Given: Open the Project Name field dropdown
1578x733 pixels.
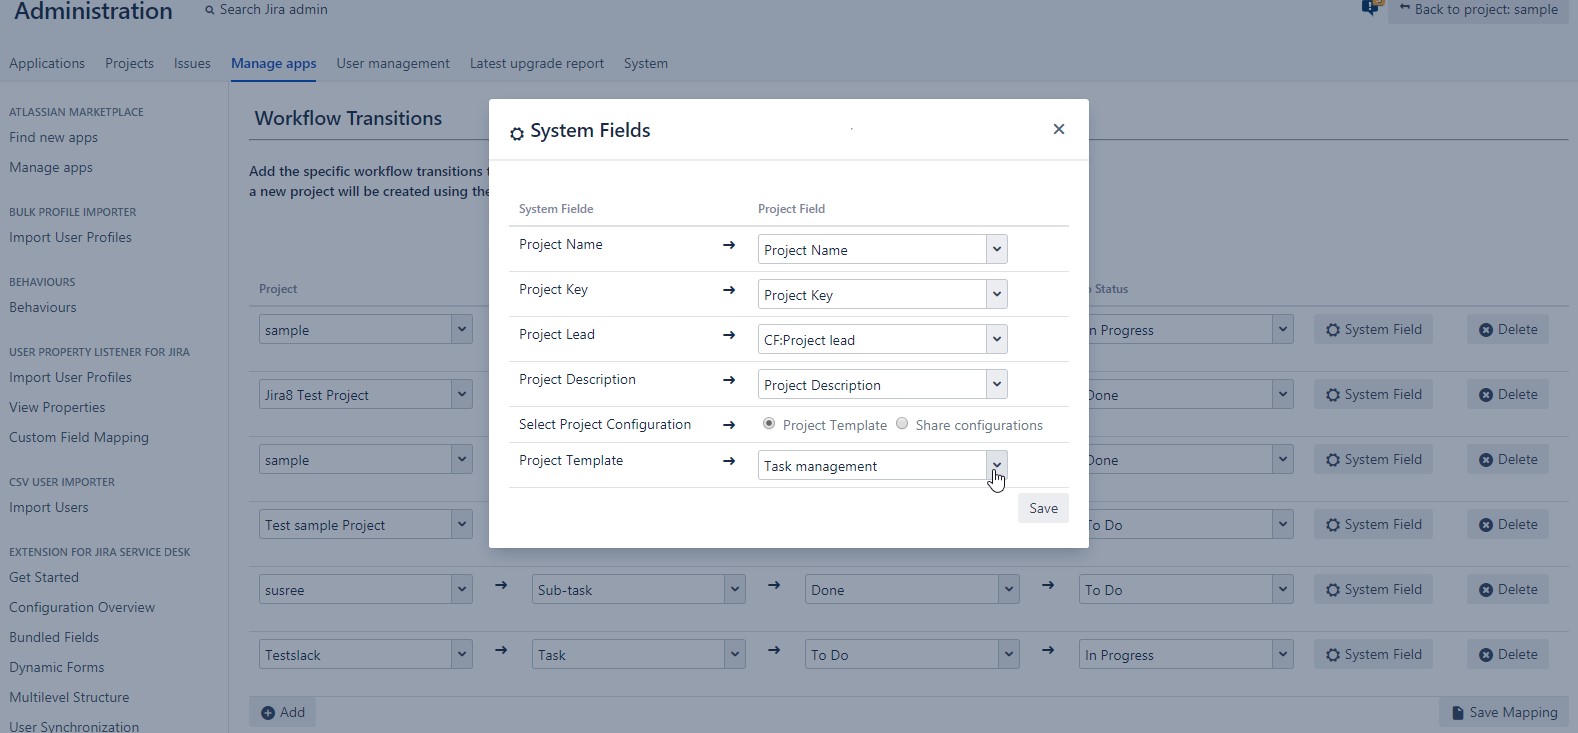Looking at the screenshot, I should (882, 249).
